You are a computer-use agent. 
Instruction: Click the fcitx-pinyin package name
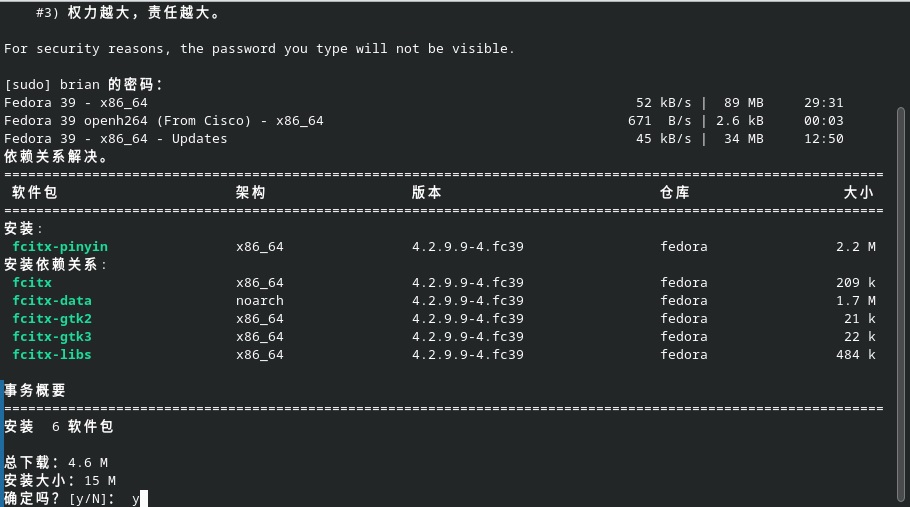[x=60, y=247]
